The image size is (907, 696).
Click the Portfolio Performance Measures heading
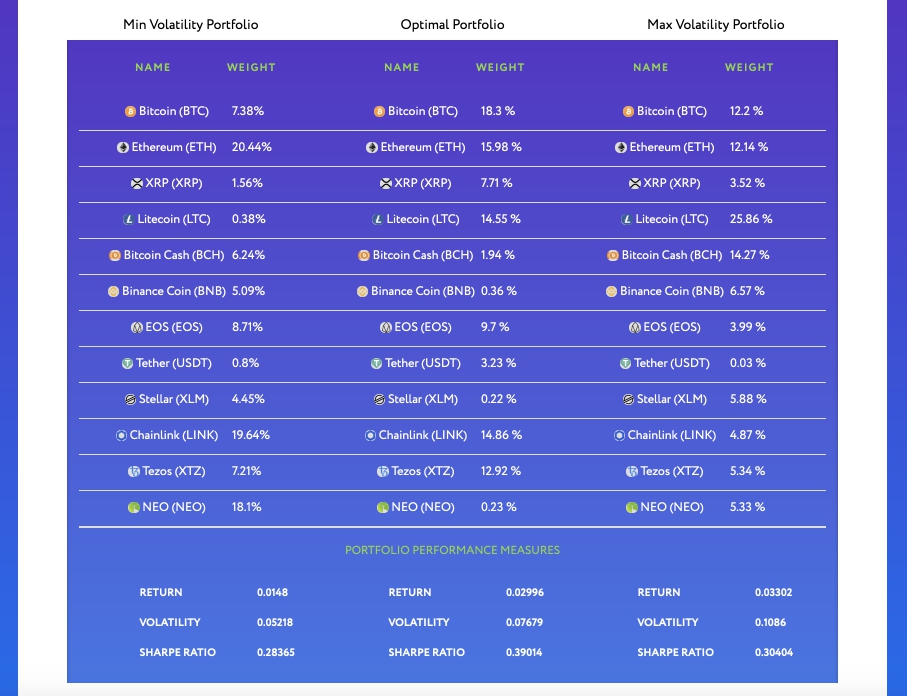(x=452, y=550)
